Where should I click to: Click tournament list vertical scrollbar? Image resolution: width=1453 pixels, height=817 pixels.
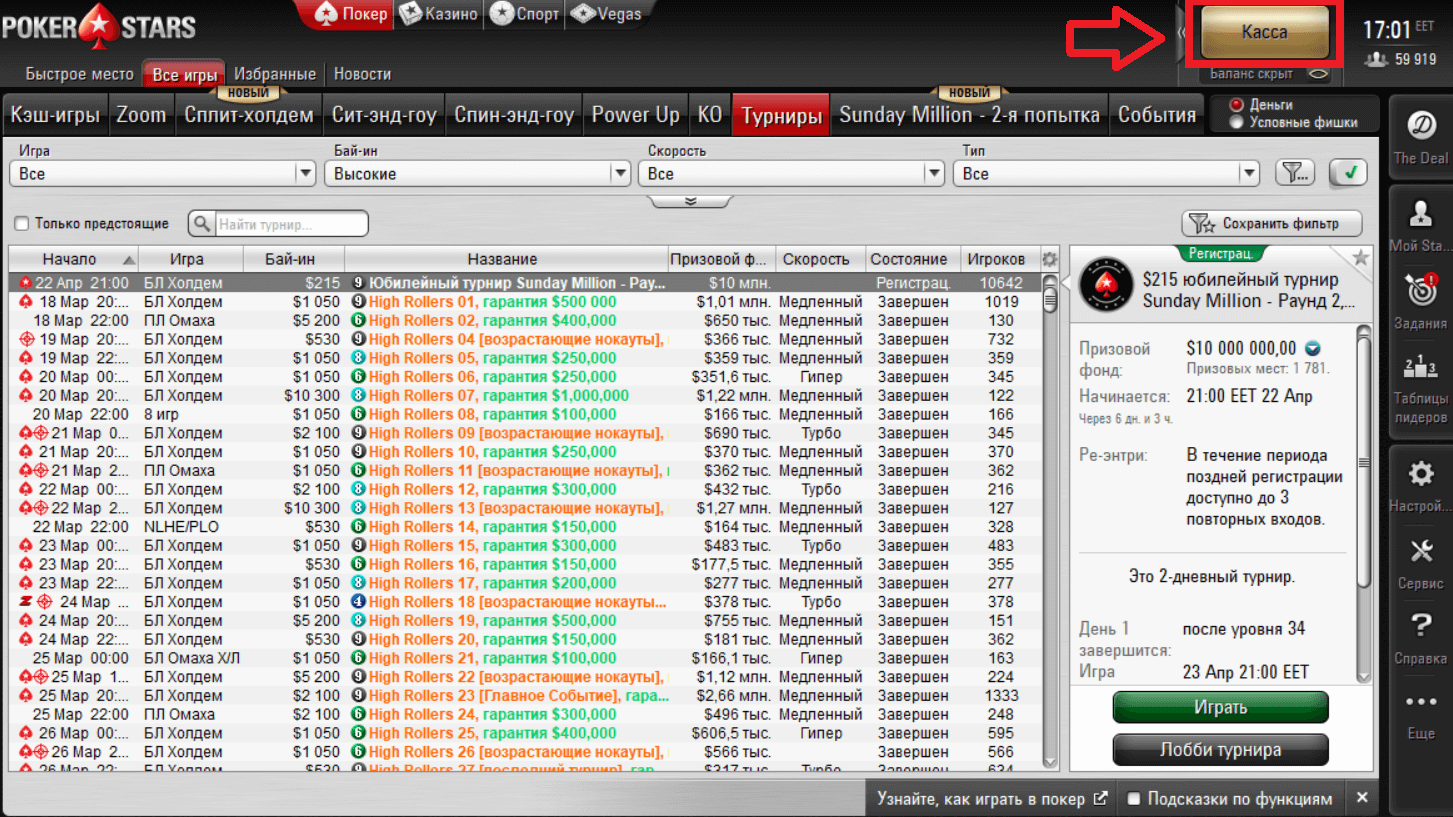click(1049, 520)
